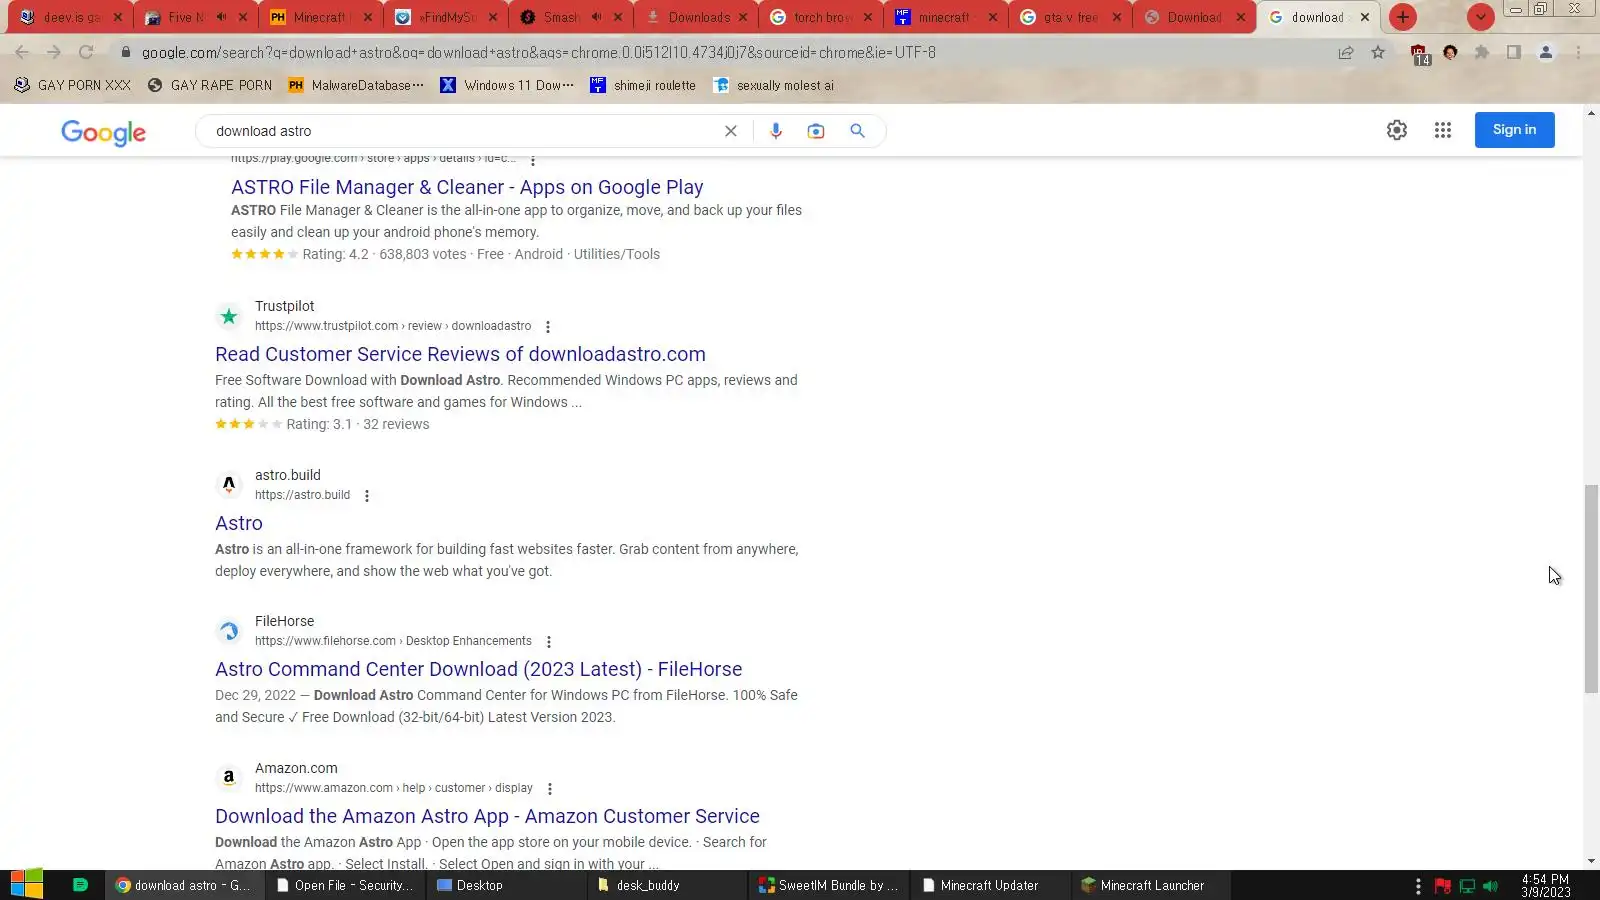
Task: Open the more options dots for astro.build result
Action: (367, 496)
